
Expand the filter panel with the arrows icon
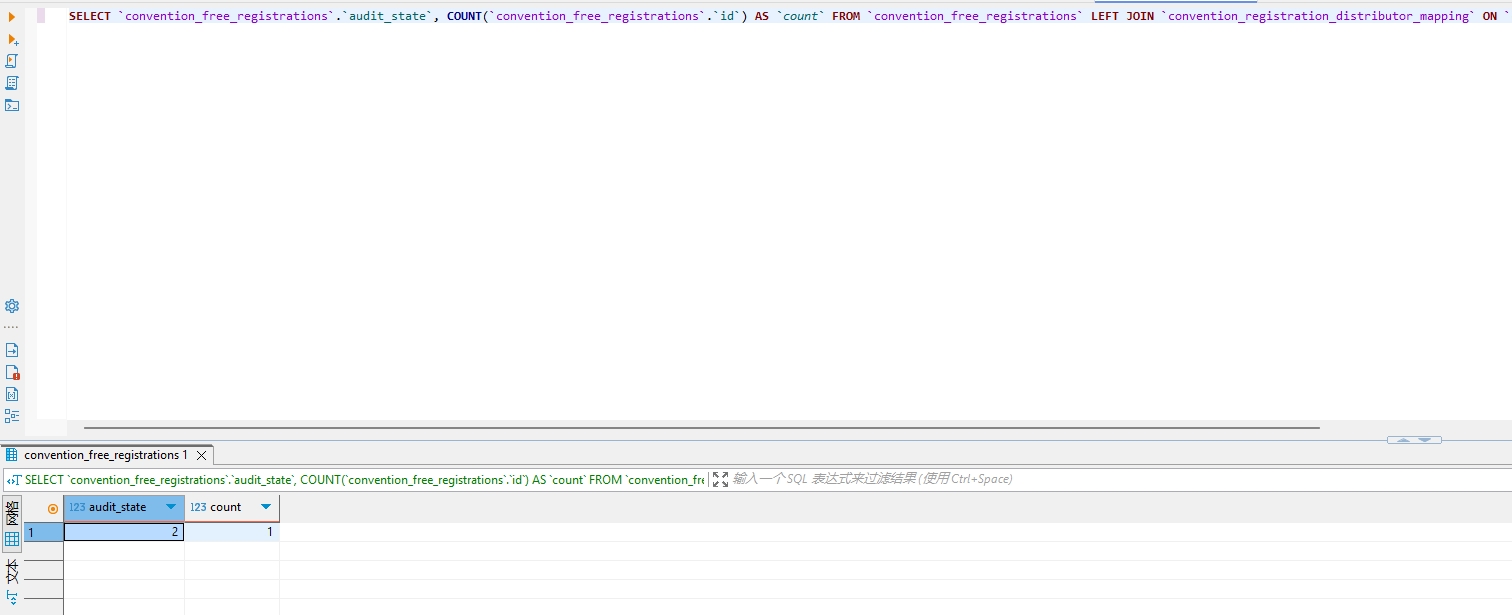[720, 480]
